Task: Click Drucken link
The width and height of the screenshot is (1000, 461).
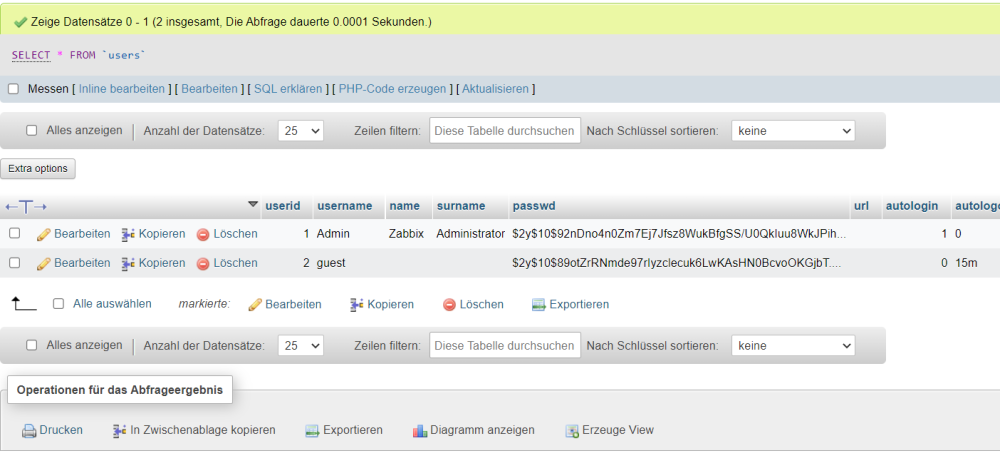Action: 61,430
